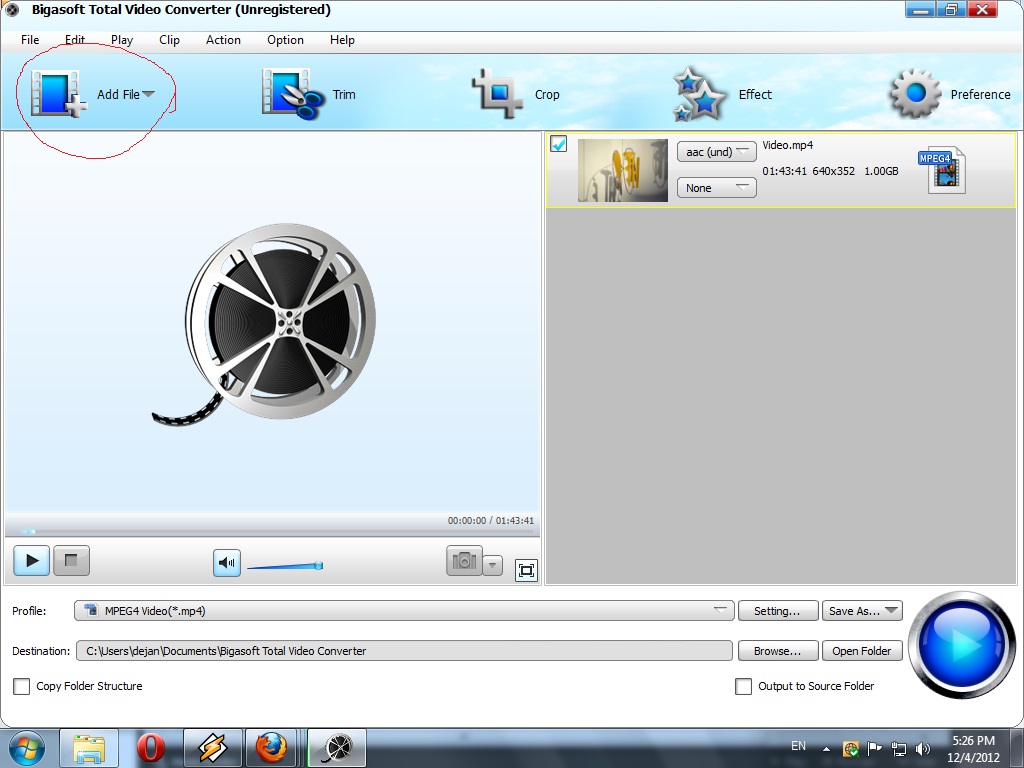Screen dimensions: 1024x768
Task: Select the Video.mp4 thumbnail
Action: [x=623, y=170]
